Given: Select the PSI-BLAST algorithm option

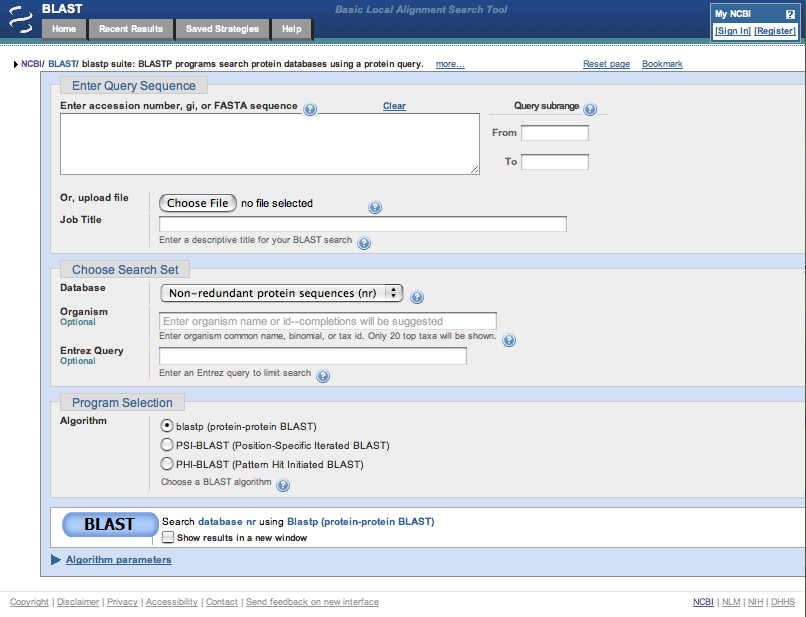Looking at the screenshot, I should tap(167, 445).
